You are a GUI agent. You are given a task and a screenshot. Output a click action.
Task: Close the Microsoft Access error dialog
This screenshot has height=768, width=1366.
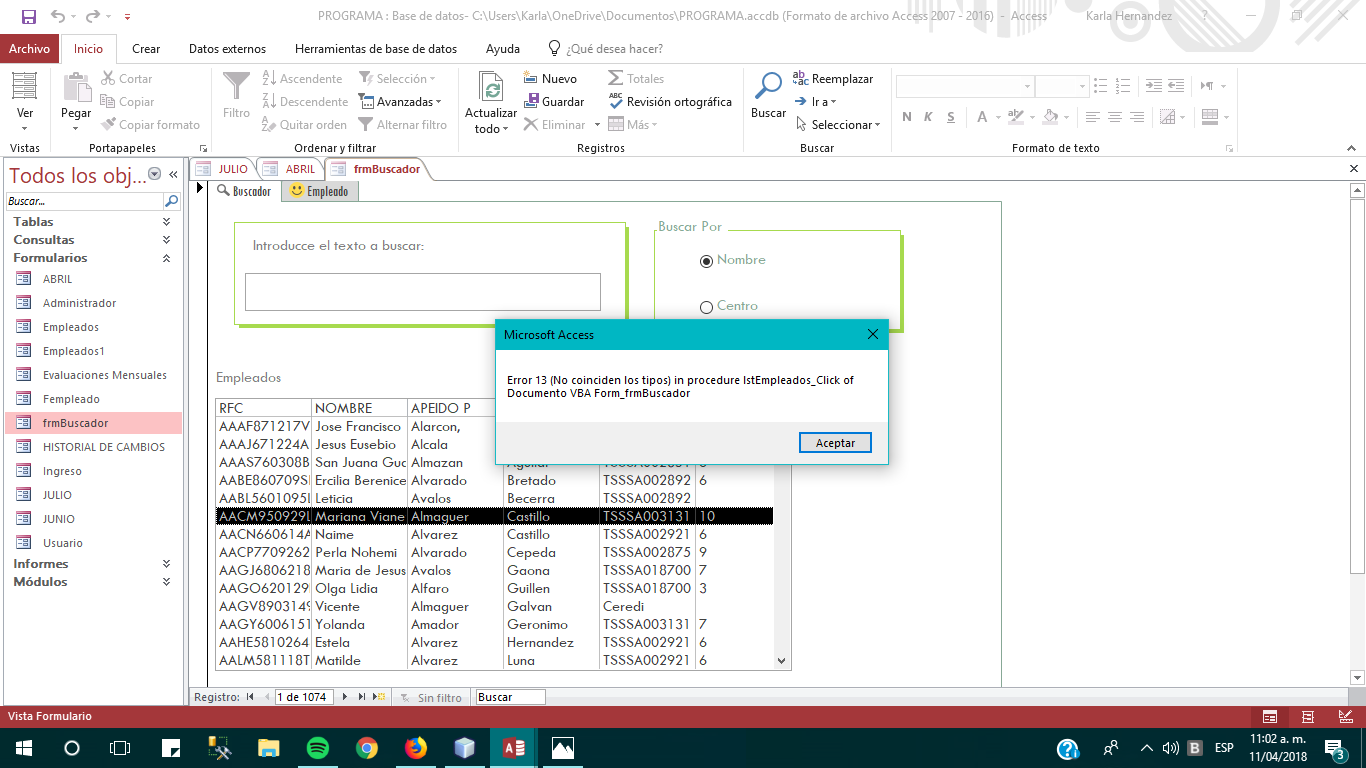pos(872,335)
